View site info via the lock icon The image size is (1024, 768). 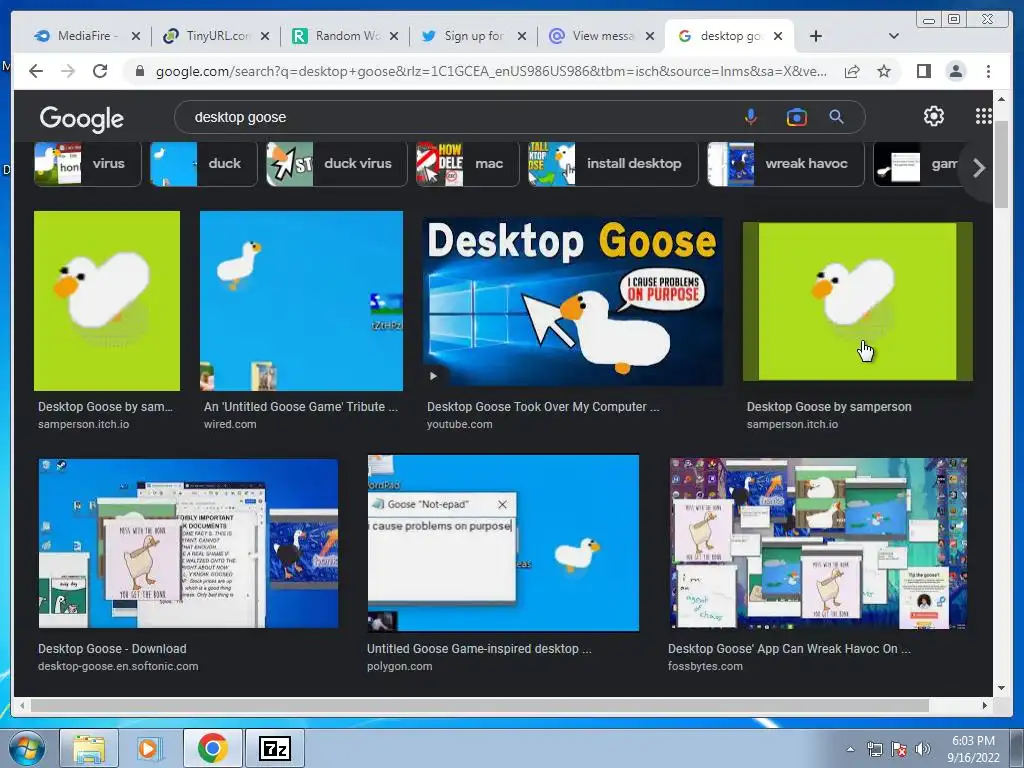[139, 71]
